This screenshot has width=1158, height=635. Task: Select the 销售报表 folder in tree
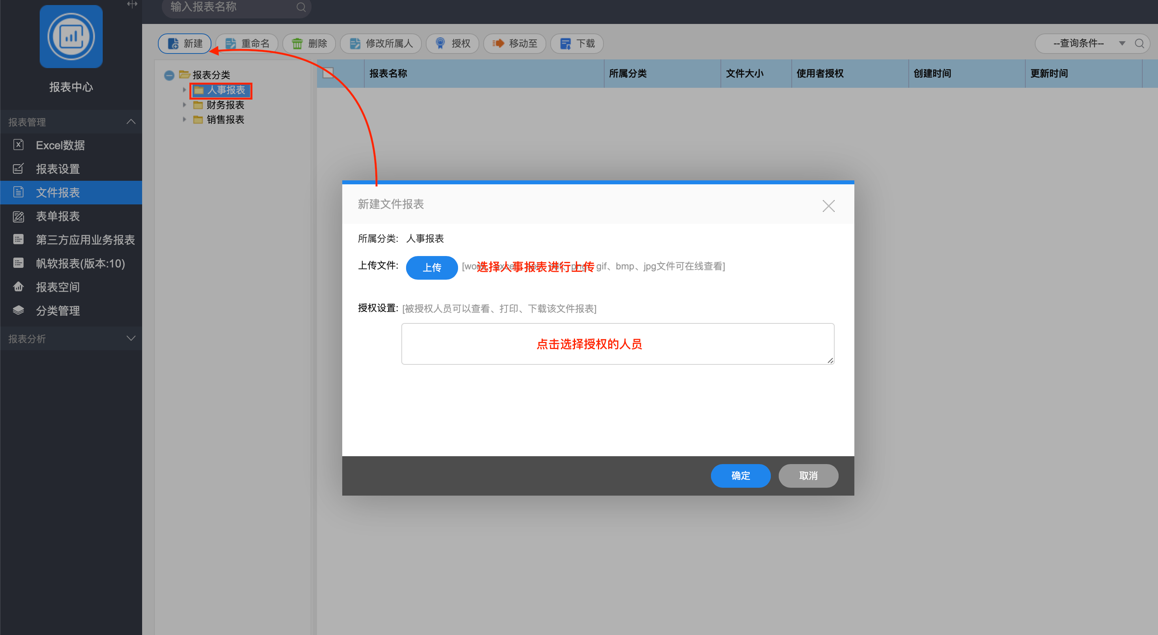click(x=225, y=120)
